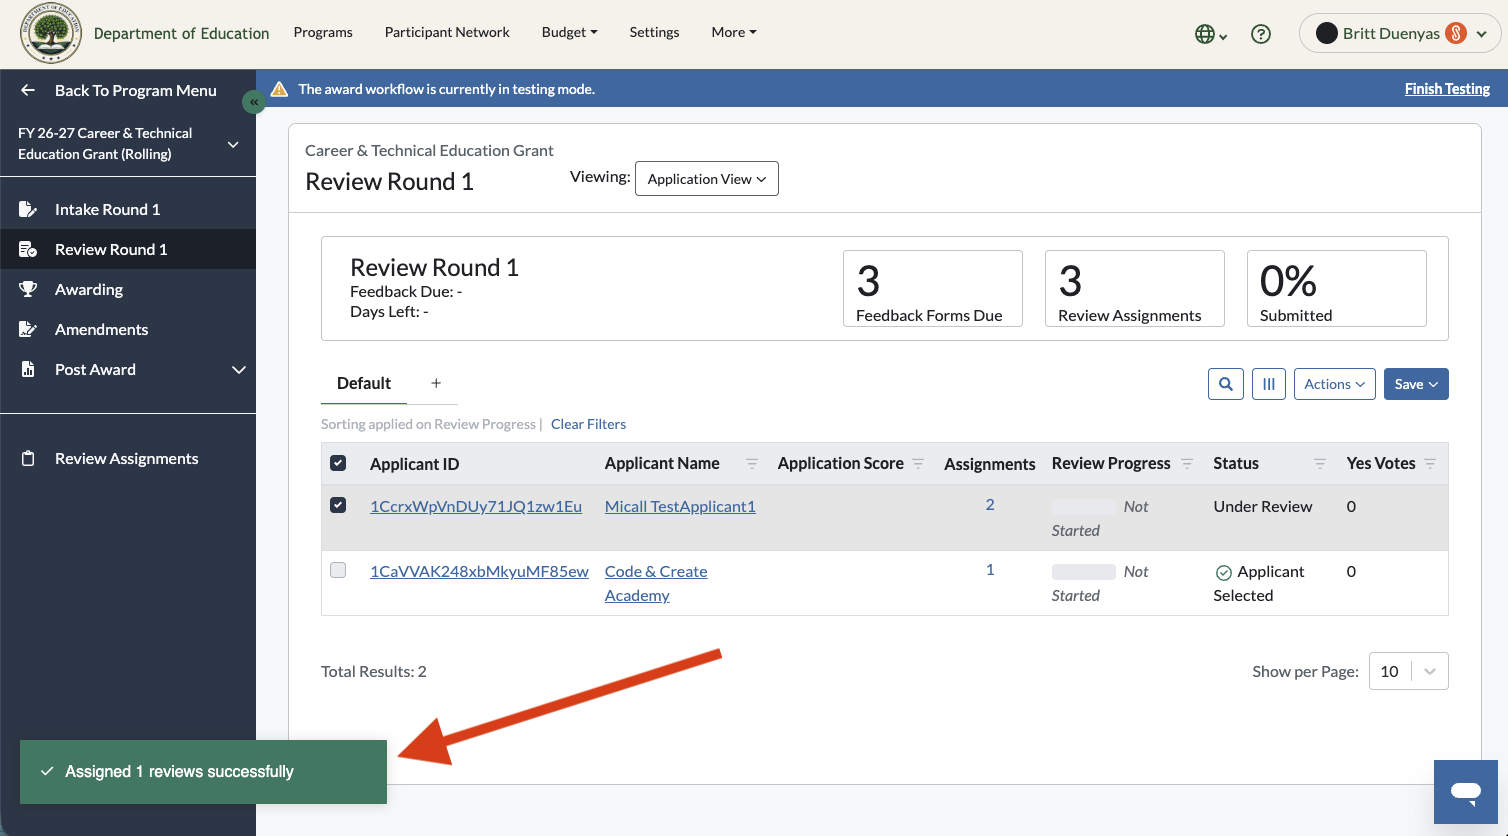
Task: Click the Applicant Name column filter icon
Action: point(752,464)
